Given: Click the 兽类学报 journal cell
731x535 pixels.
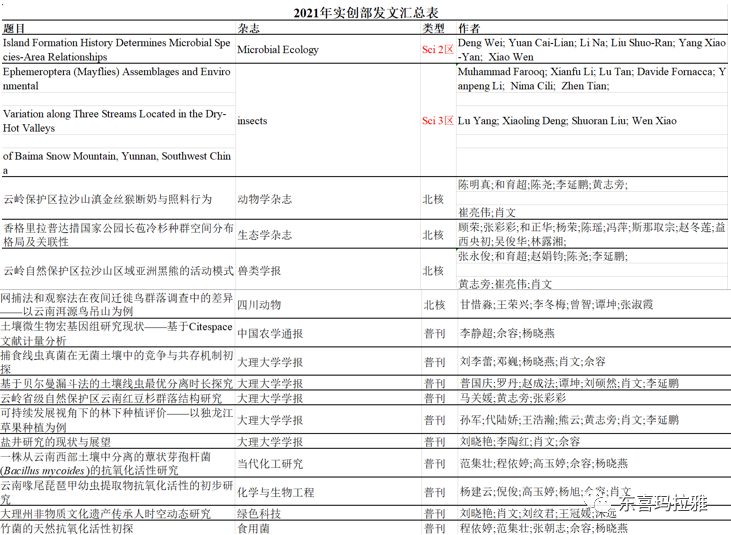Looking at the screenshot, I should point(258,271).
